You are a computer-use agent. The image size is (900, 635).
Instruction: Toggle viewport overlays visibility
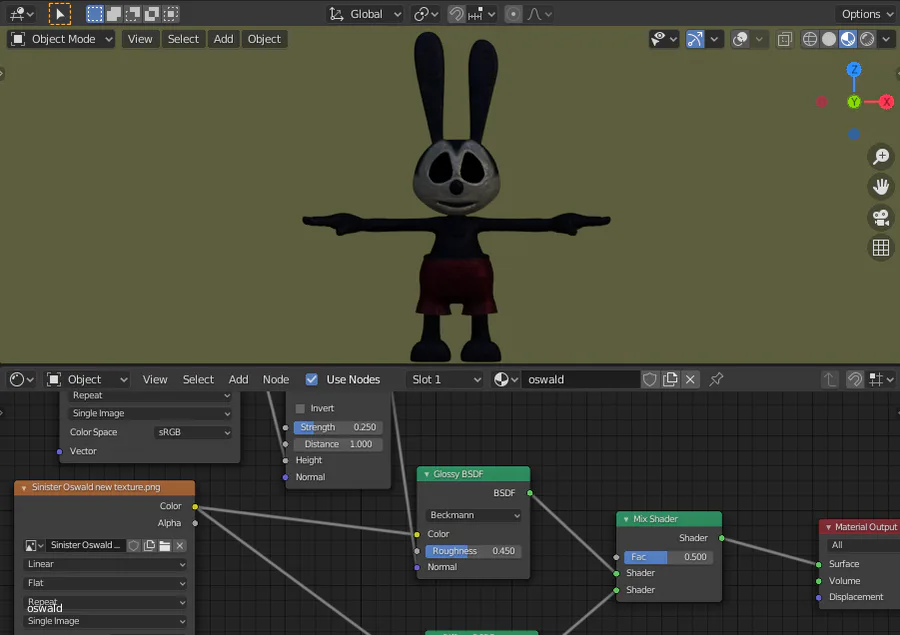pyautogui.click(x=740, y=39)
